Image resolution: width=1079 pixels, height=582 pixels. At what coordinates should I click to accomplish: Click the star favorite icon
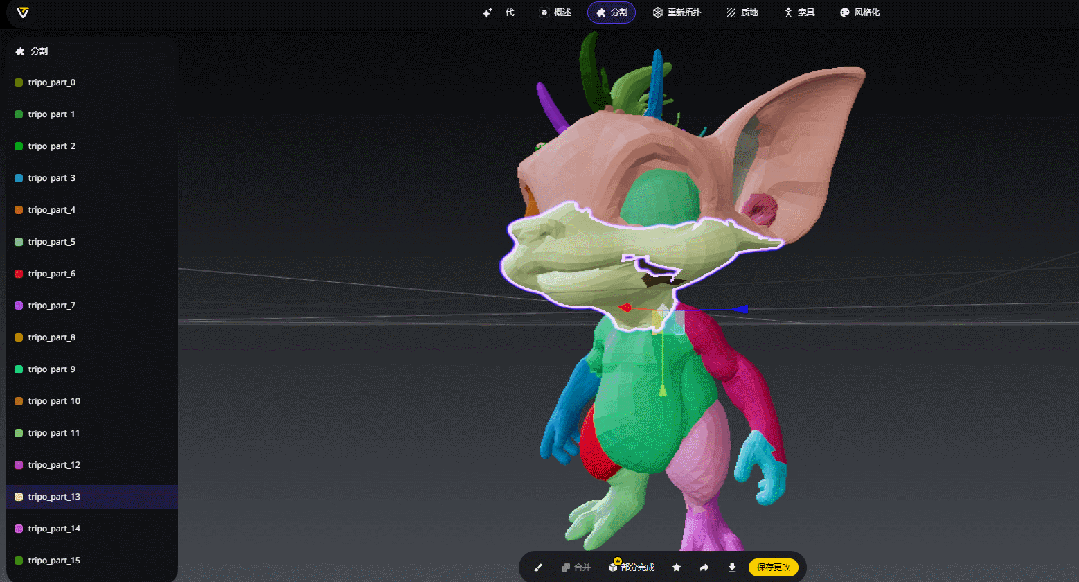[676, 568]
